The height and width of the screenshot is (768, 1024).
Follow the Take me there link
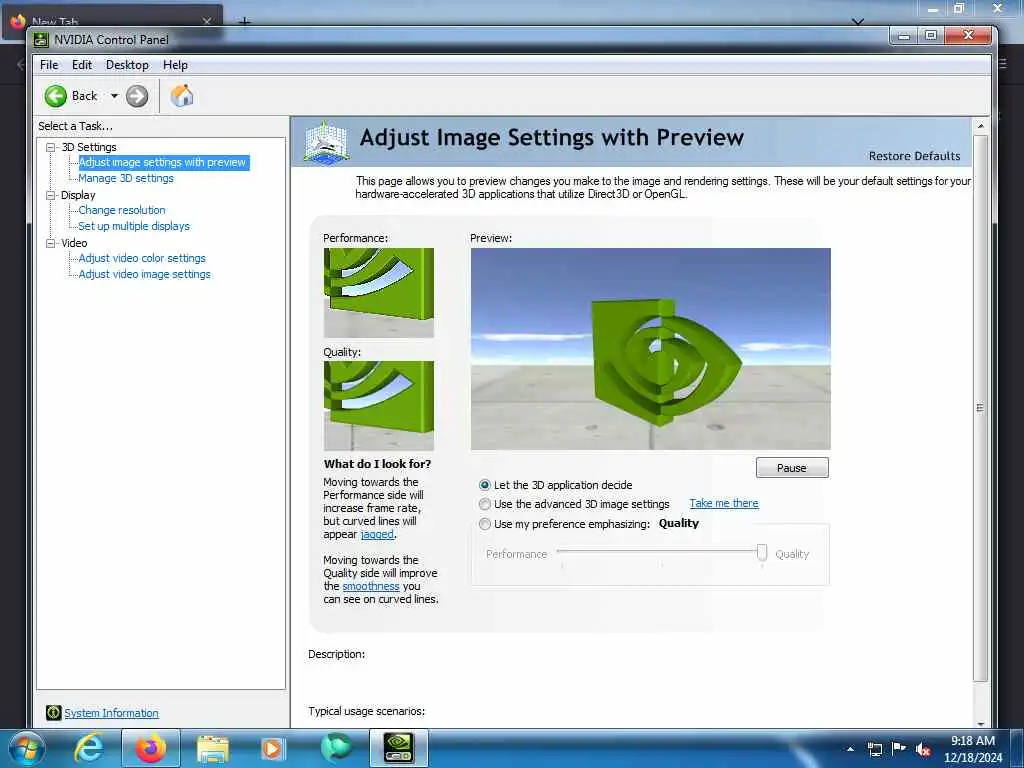tap(724, 503)
